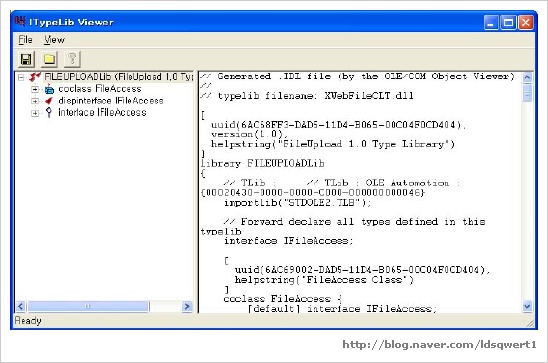Screen dimensions: 548x363
Task: Minimize the ITypeLib Viewer window
Action: [491, 23]
